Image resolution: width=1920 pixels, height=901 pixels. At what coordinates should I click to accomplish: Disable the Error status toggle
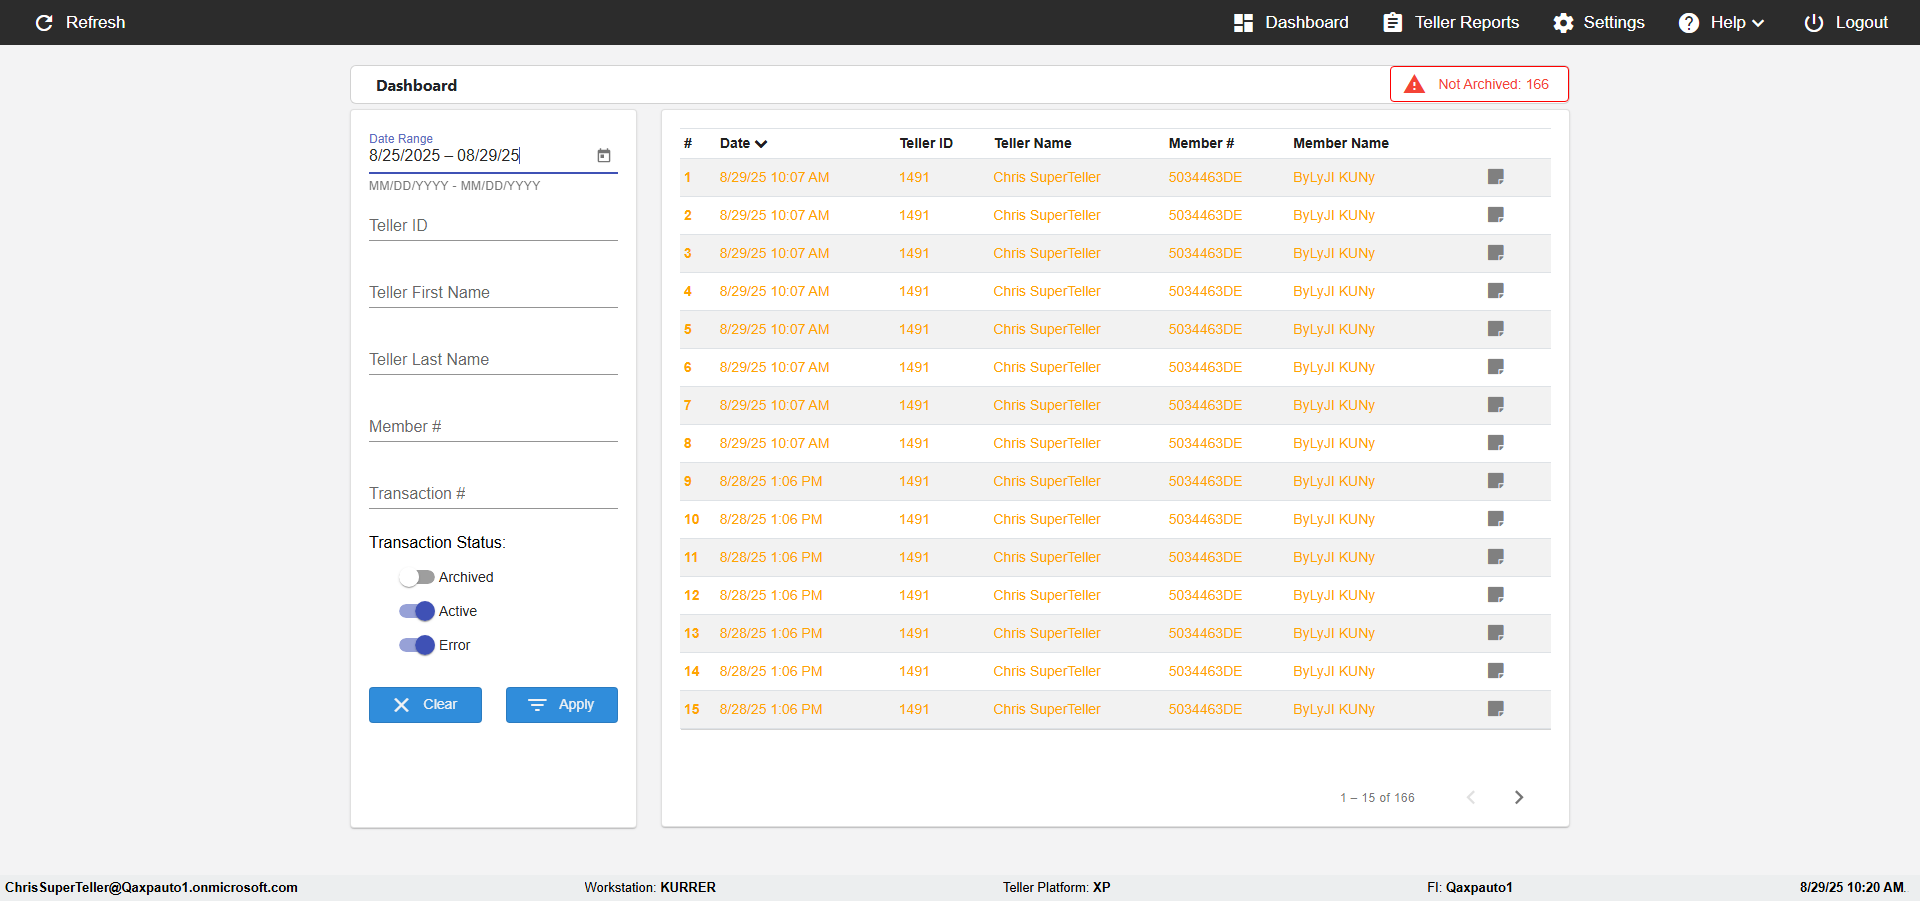point(416,645)
